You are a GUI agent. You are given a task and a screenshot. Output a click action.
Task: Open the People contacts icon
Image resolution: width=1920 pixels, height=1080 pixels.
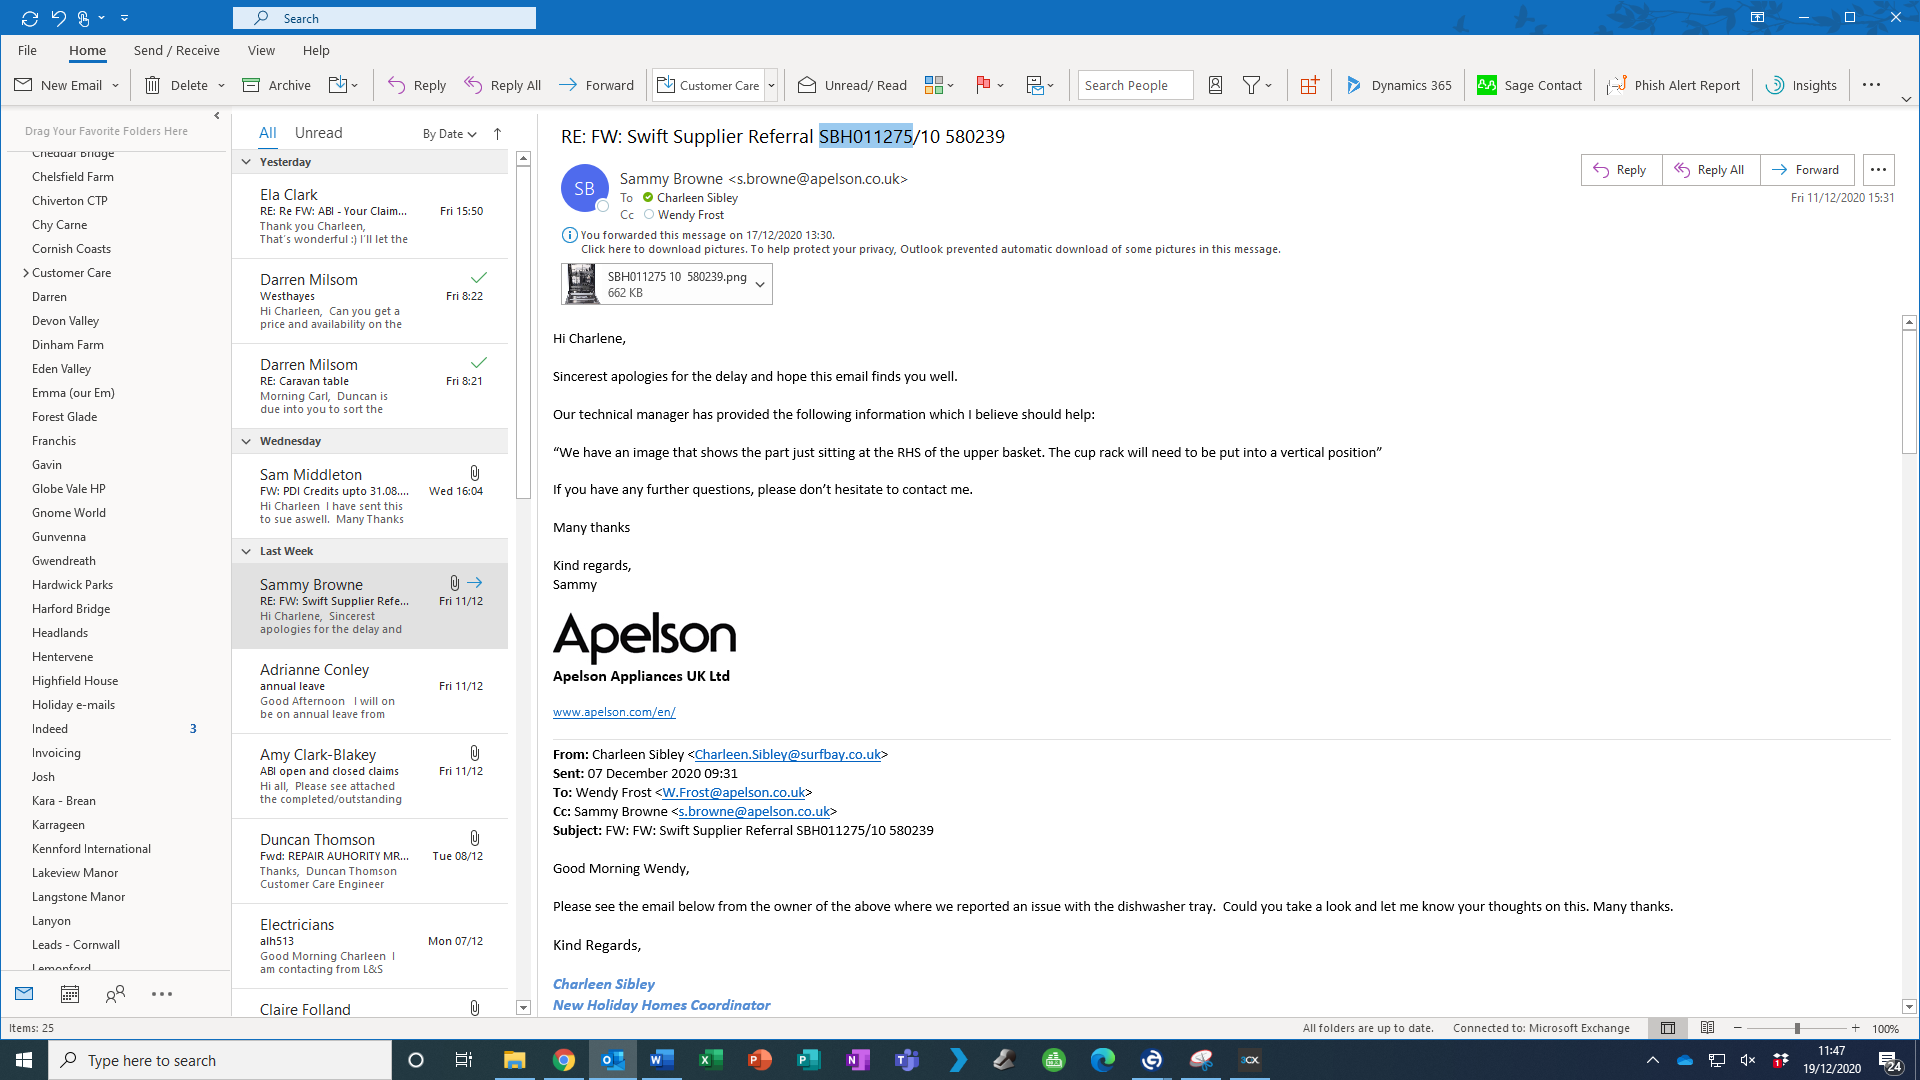click(x=116, y=994)
